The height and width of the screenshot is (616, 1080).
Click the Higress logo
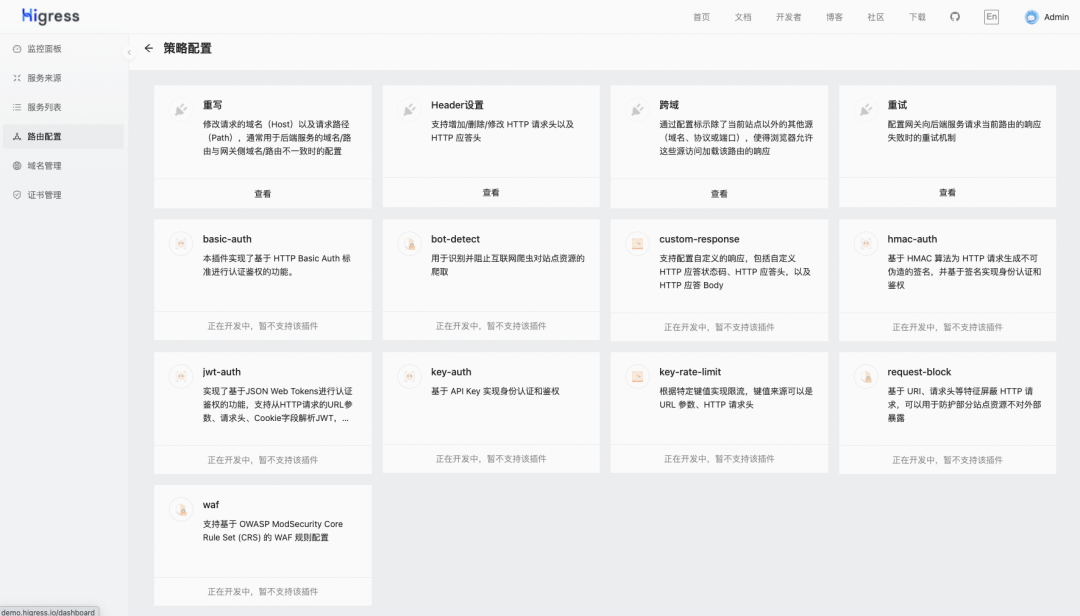click(x=51, y=17)
